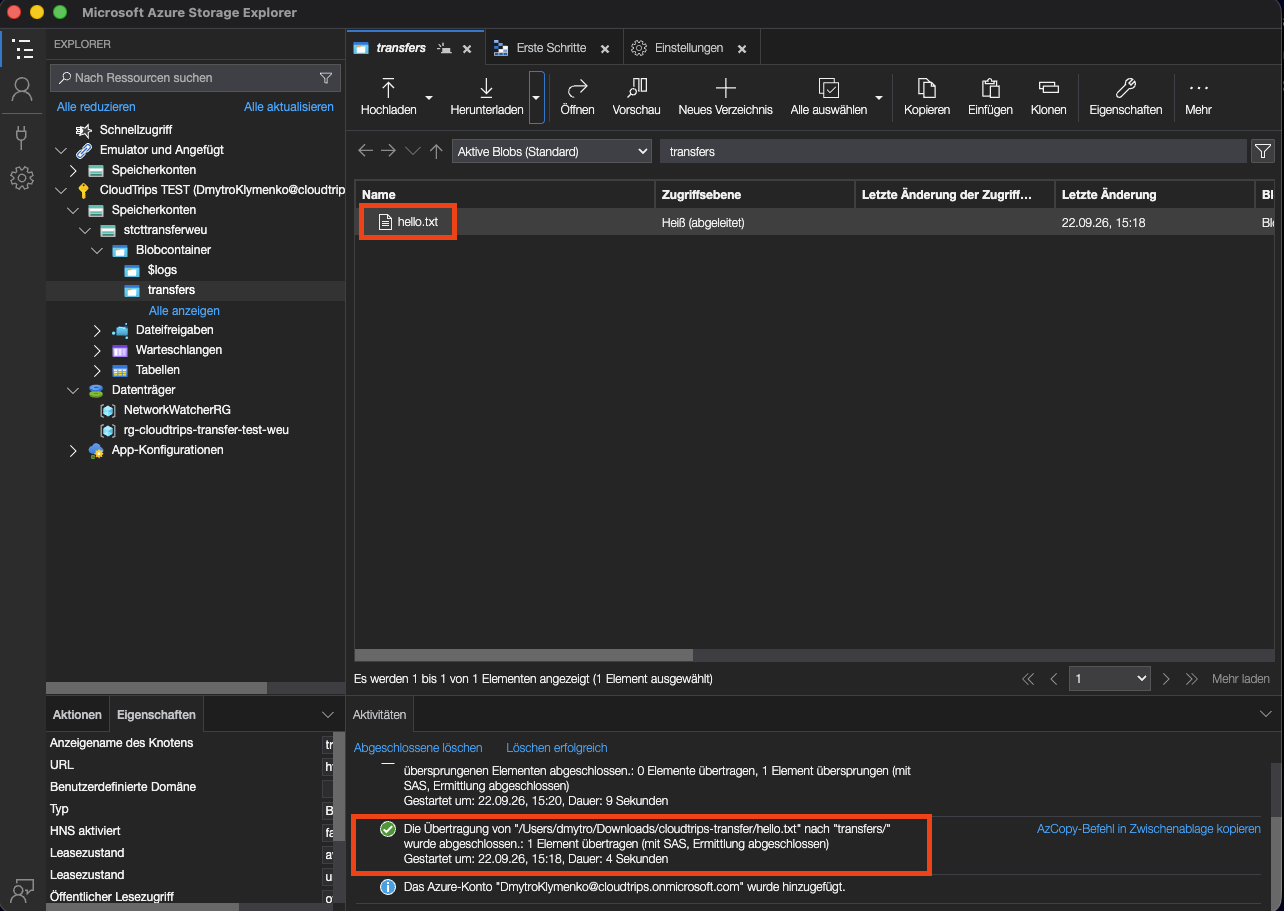Select NetworkWatcherRG resource group

click(x=177, y=410)
